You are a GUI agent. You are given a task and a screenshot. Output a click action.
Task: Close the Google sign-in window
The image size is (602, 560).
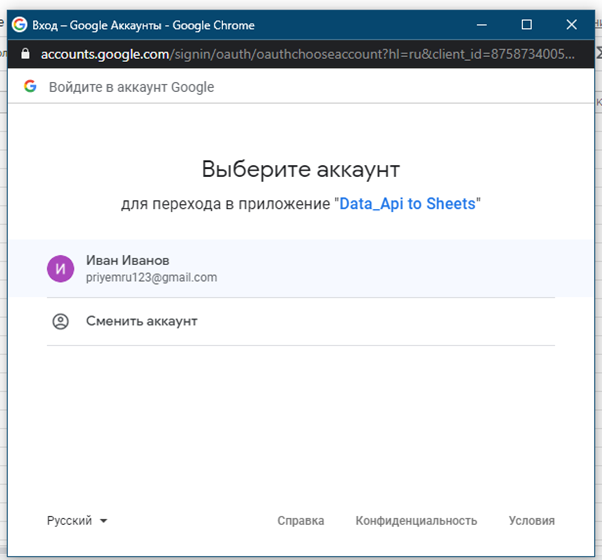[x=572, y=25]
